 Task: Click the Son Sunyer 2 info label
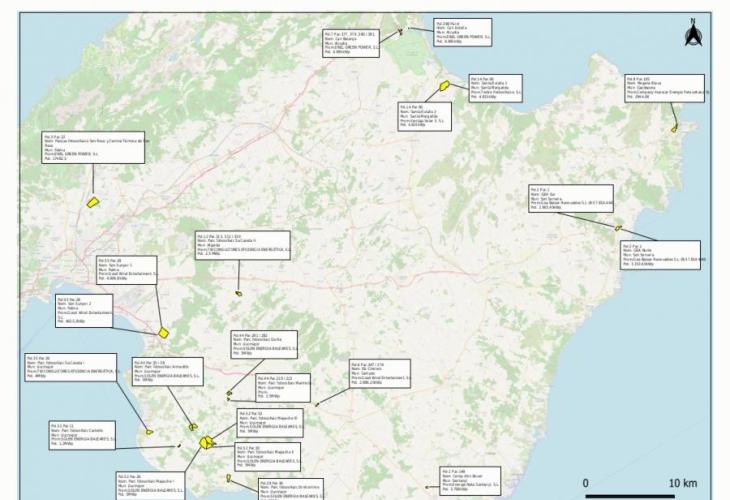click(87, 311)
